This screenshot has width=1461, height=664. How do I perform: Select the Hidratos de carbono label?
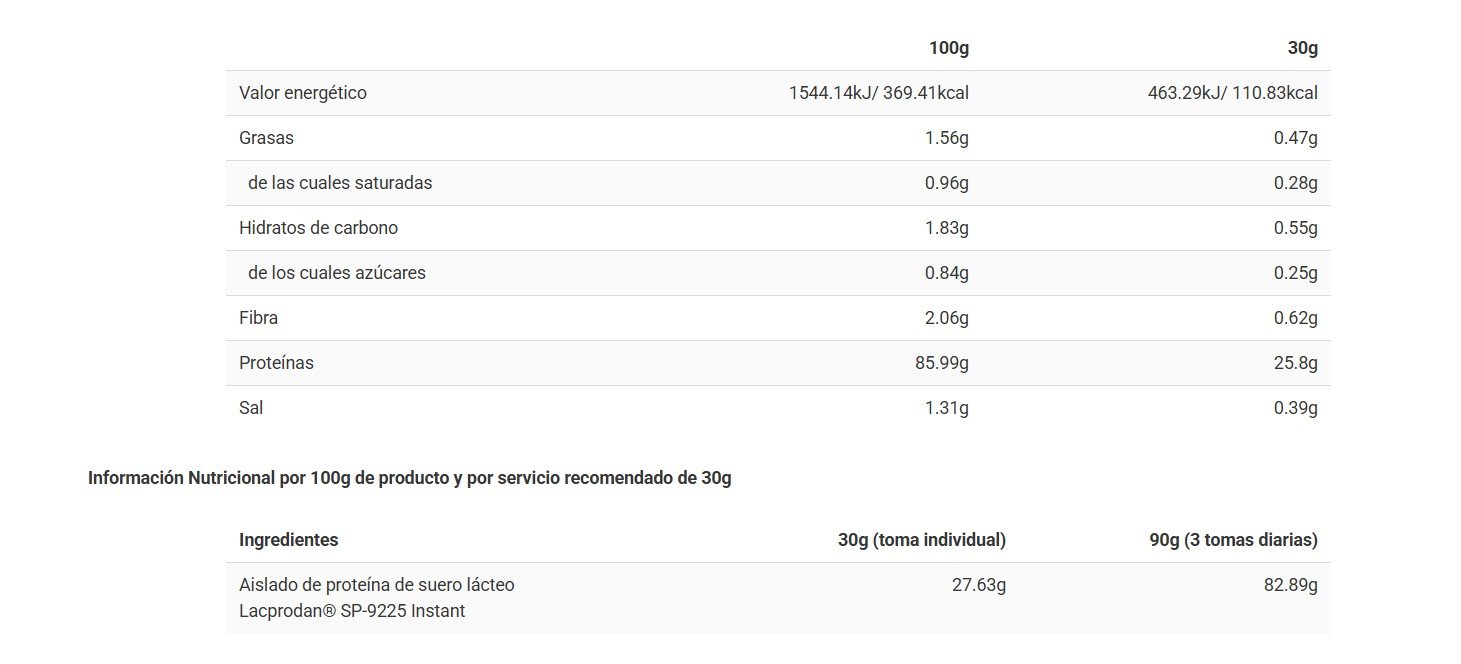(318, 228)
